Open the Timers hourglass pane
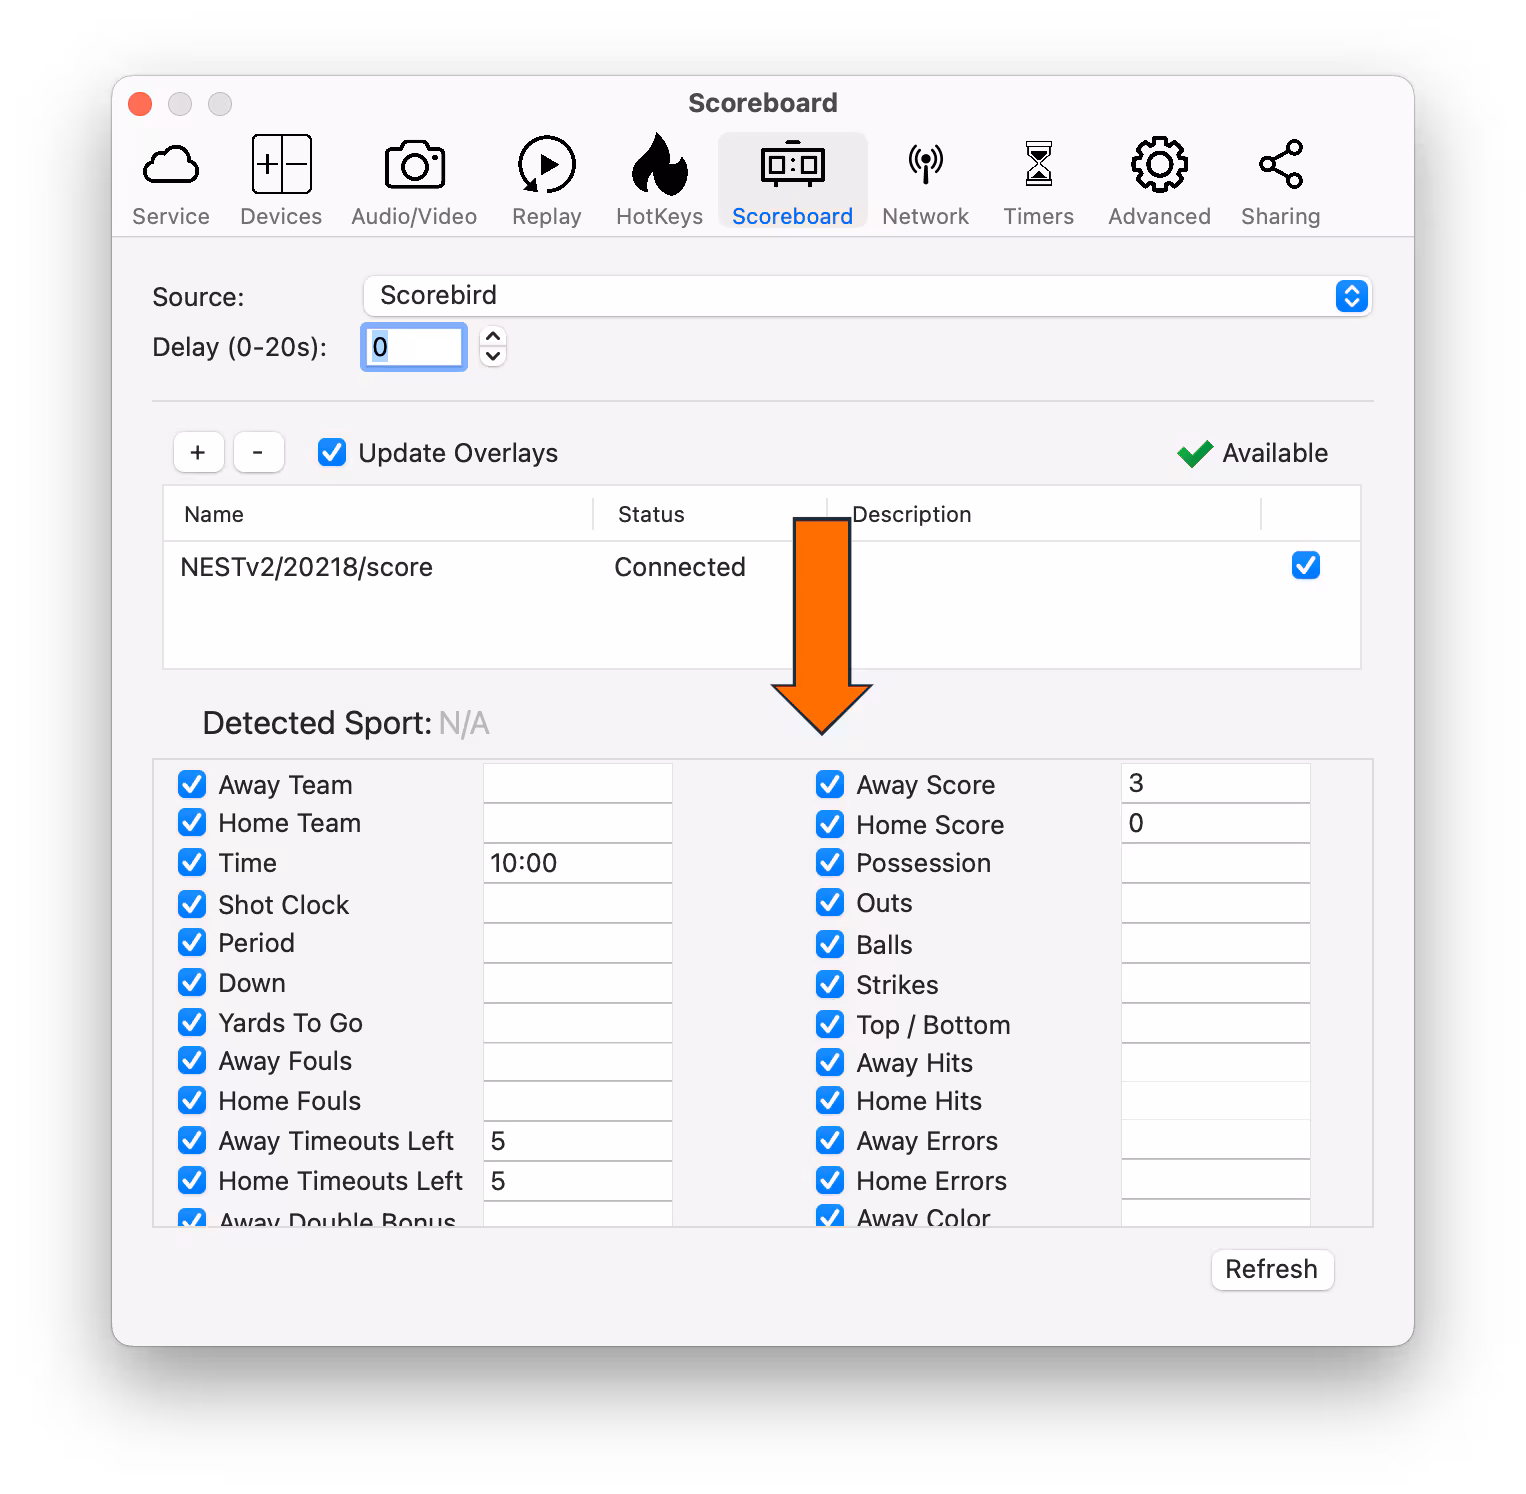The image size is (1526, 1494). click(1038, 183)
